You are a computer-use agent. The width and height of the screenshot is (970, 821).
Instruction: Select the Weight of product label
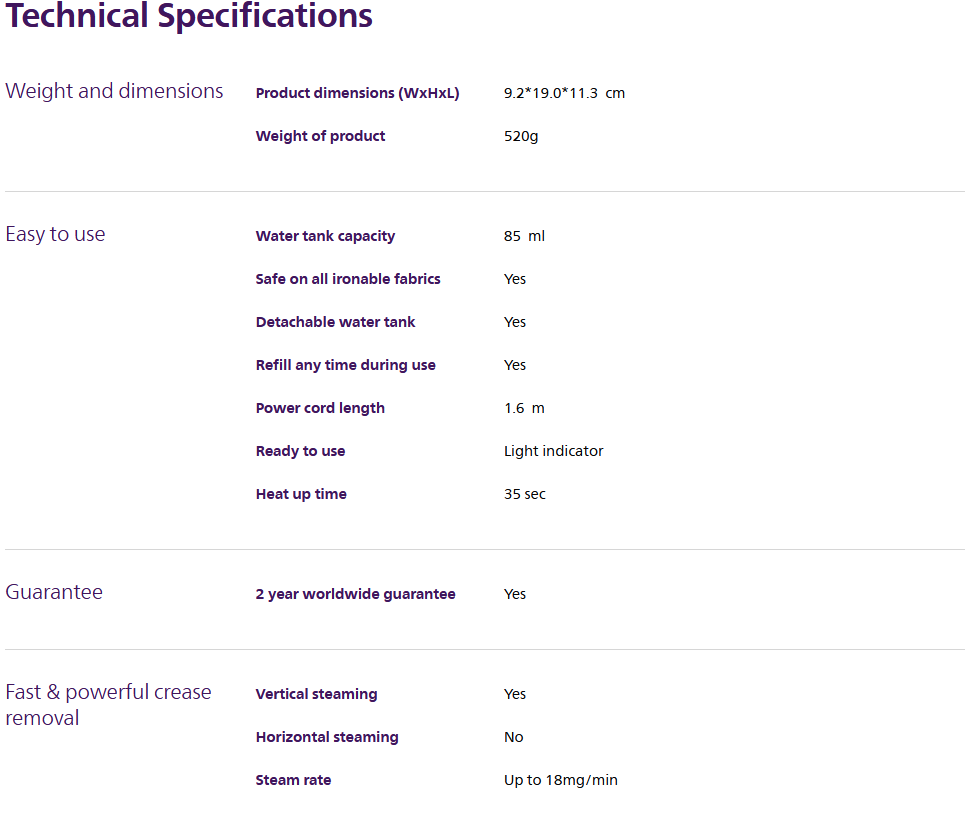click(320, 136)
